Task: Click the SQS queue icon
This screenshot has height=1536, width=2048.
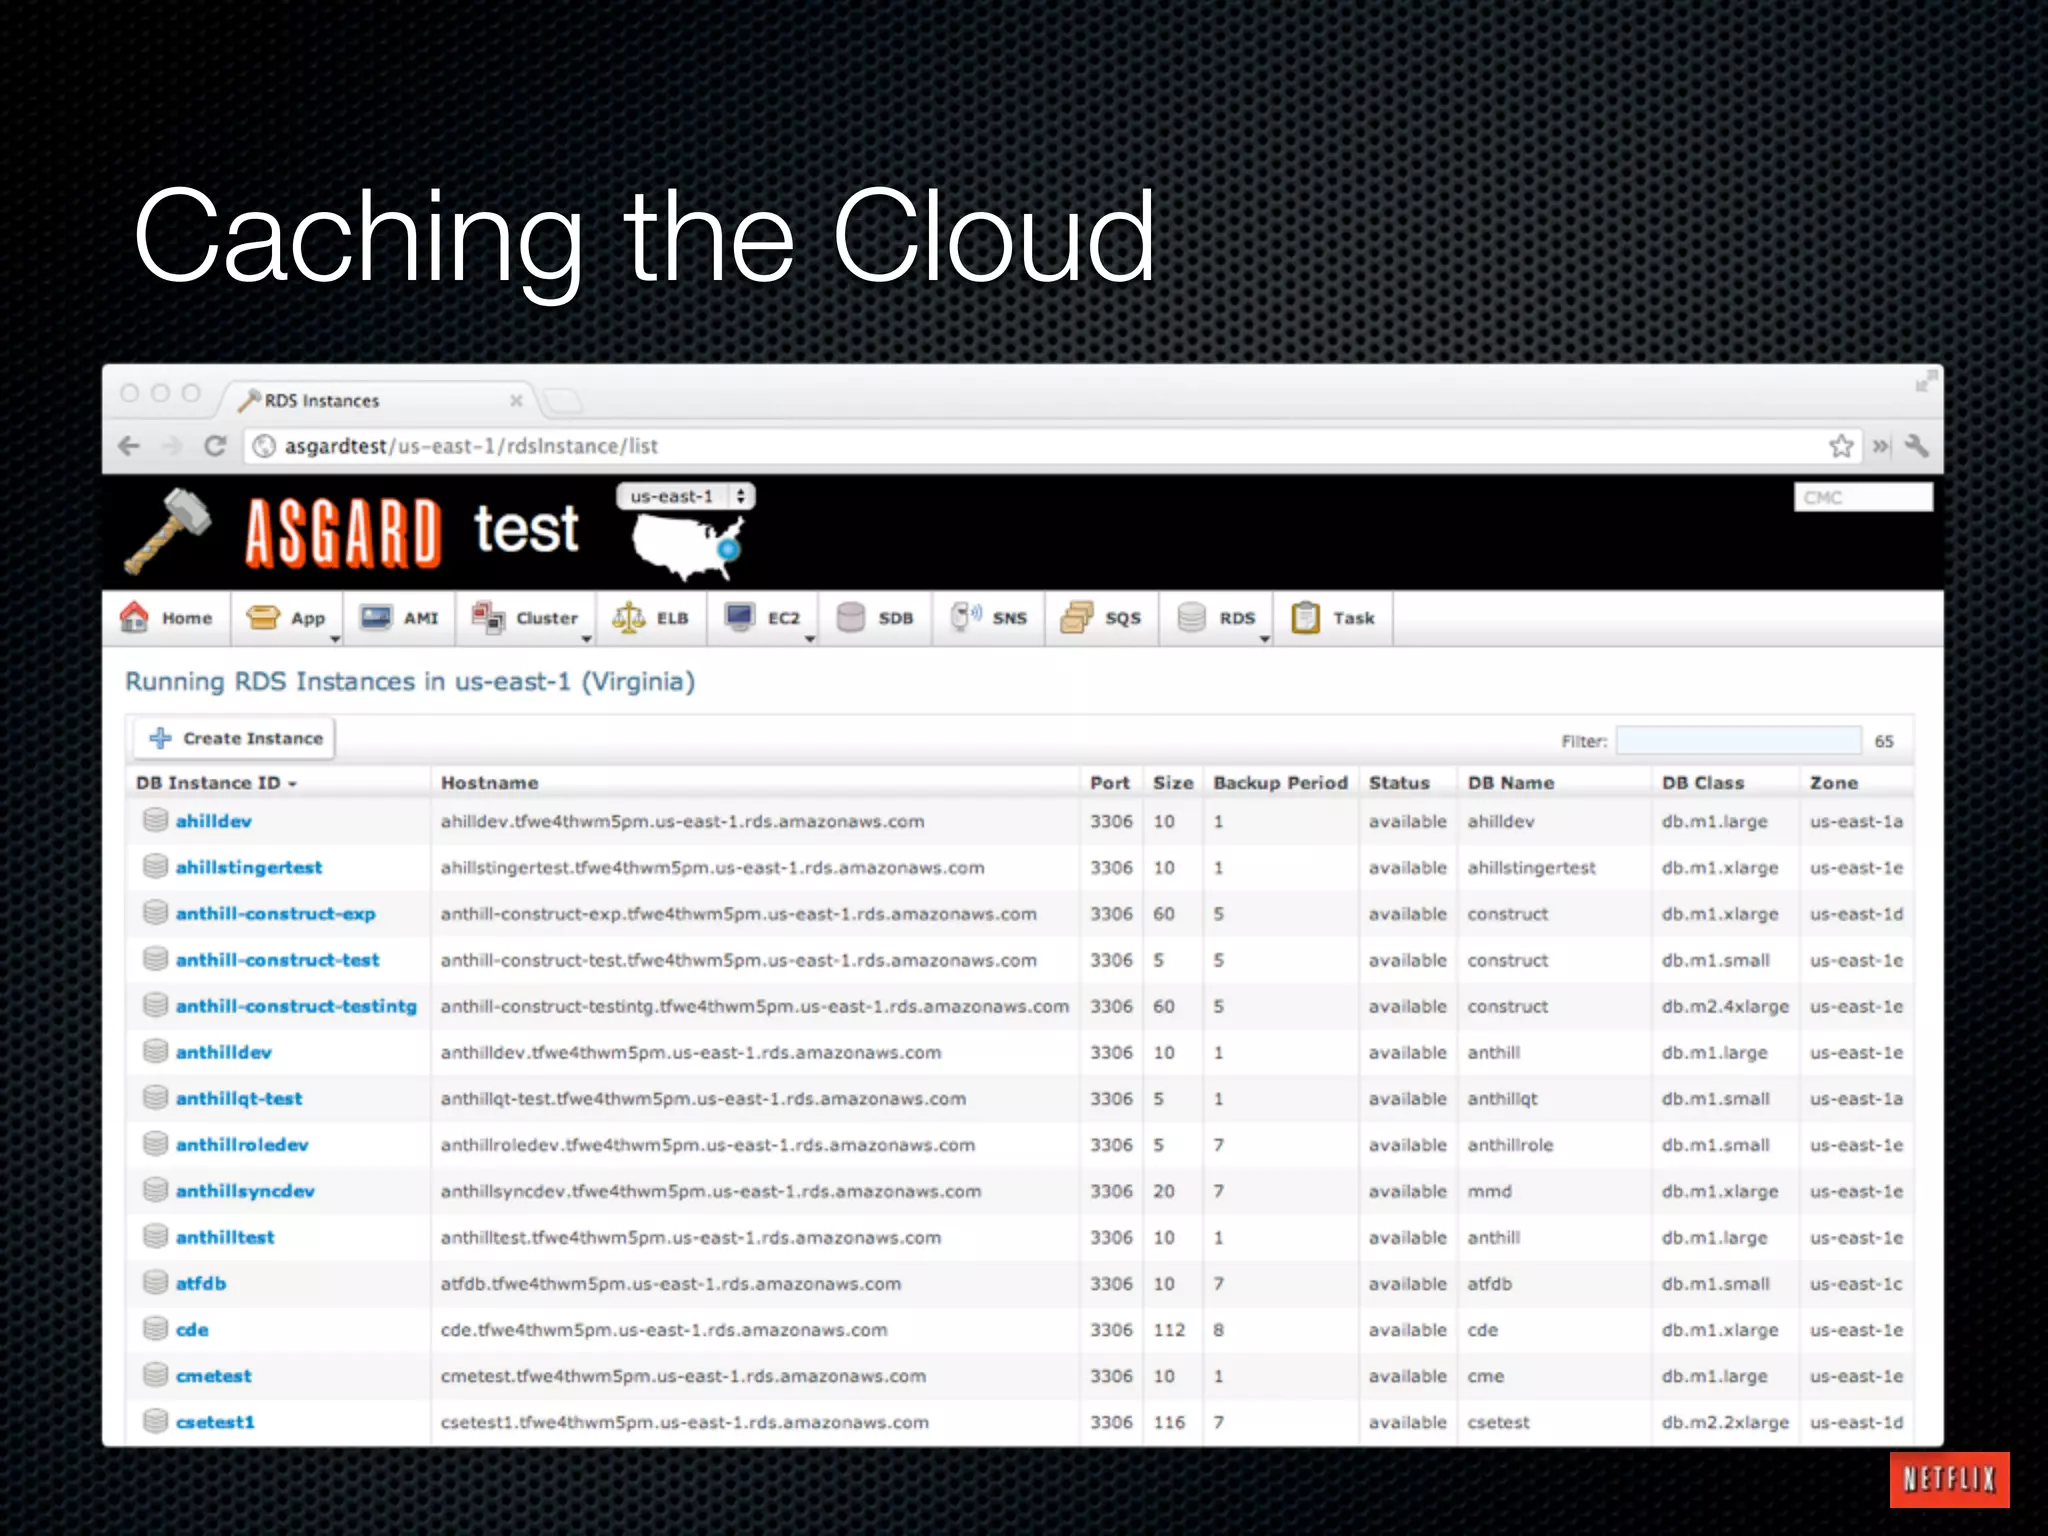Action: 1077,617
